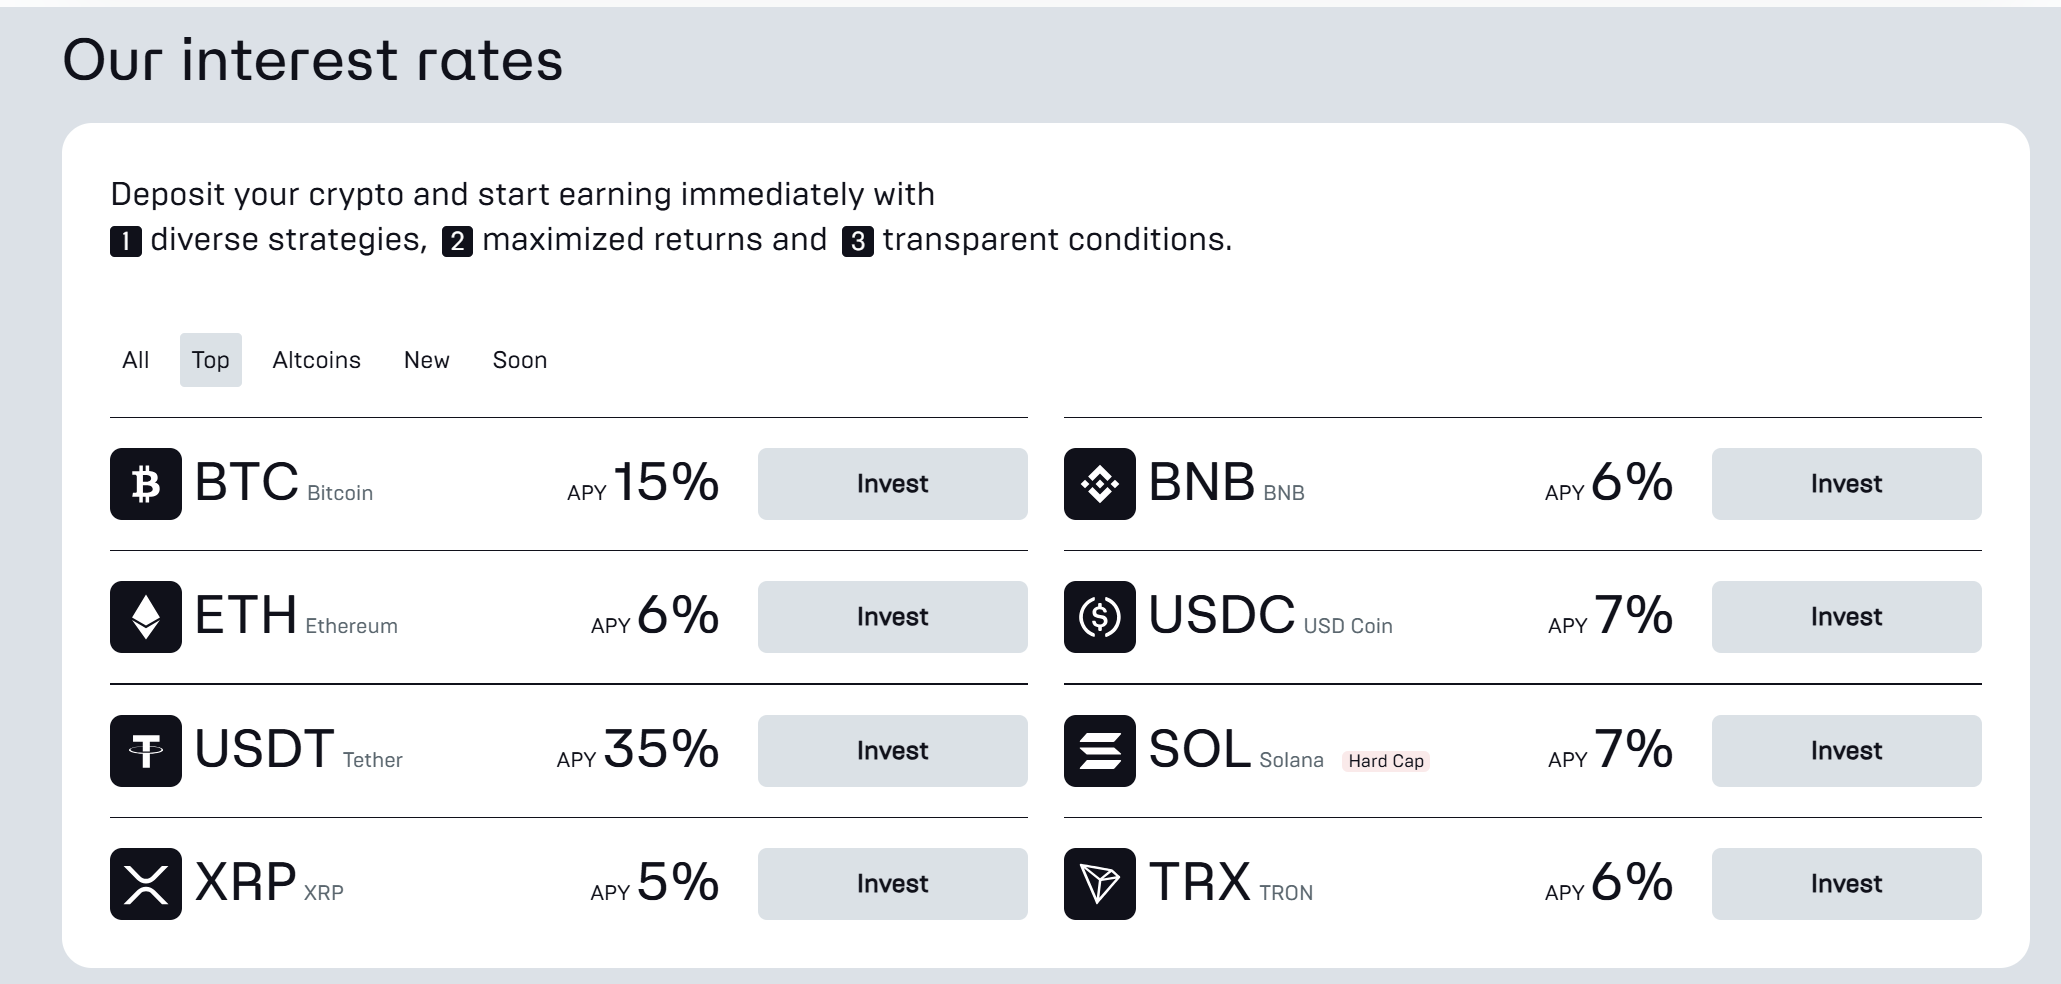Click the Bitcoin BTC coin icon
2061x984 pixels.
point(146,484)
